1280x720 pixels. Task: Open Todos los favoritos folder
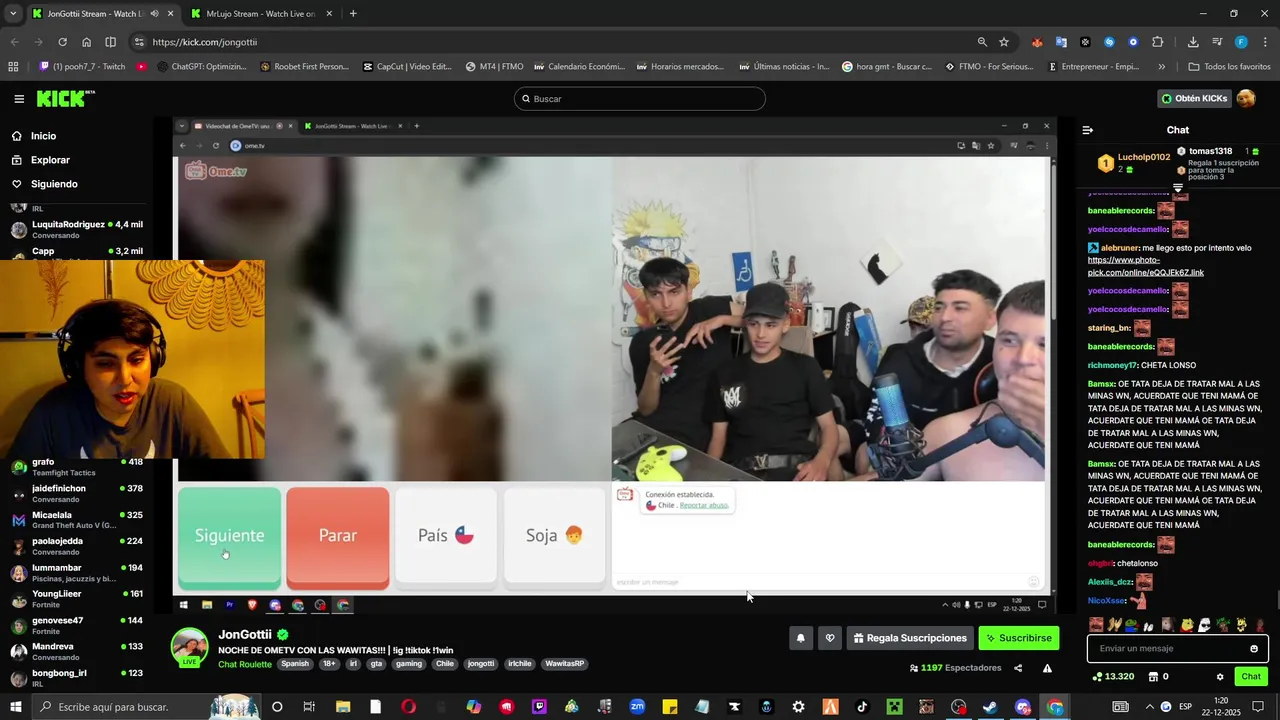coord(1229,67)
